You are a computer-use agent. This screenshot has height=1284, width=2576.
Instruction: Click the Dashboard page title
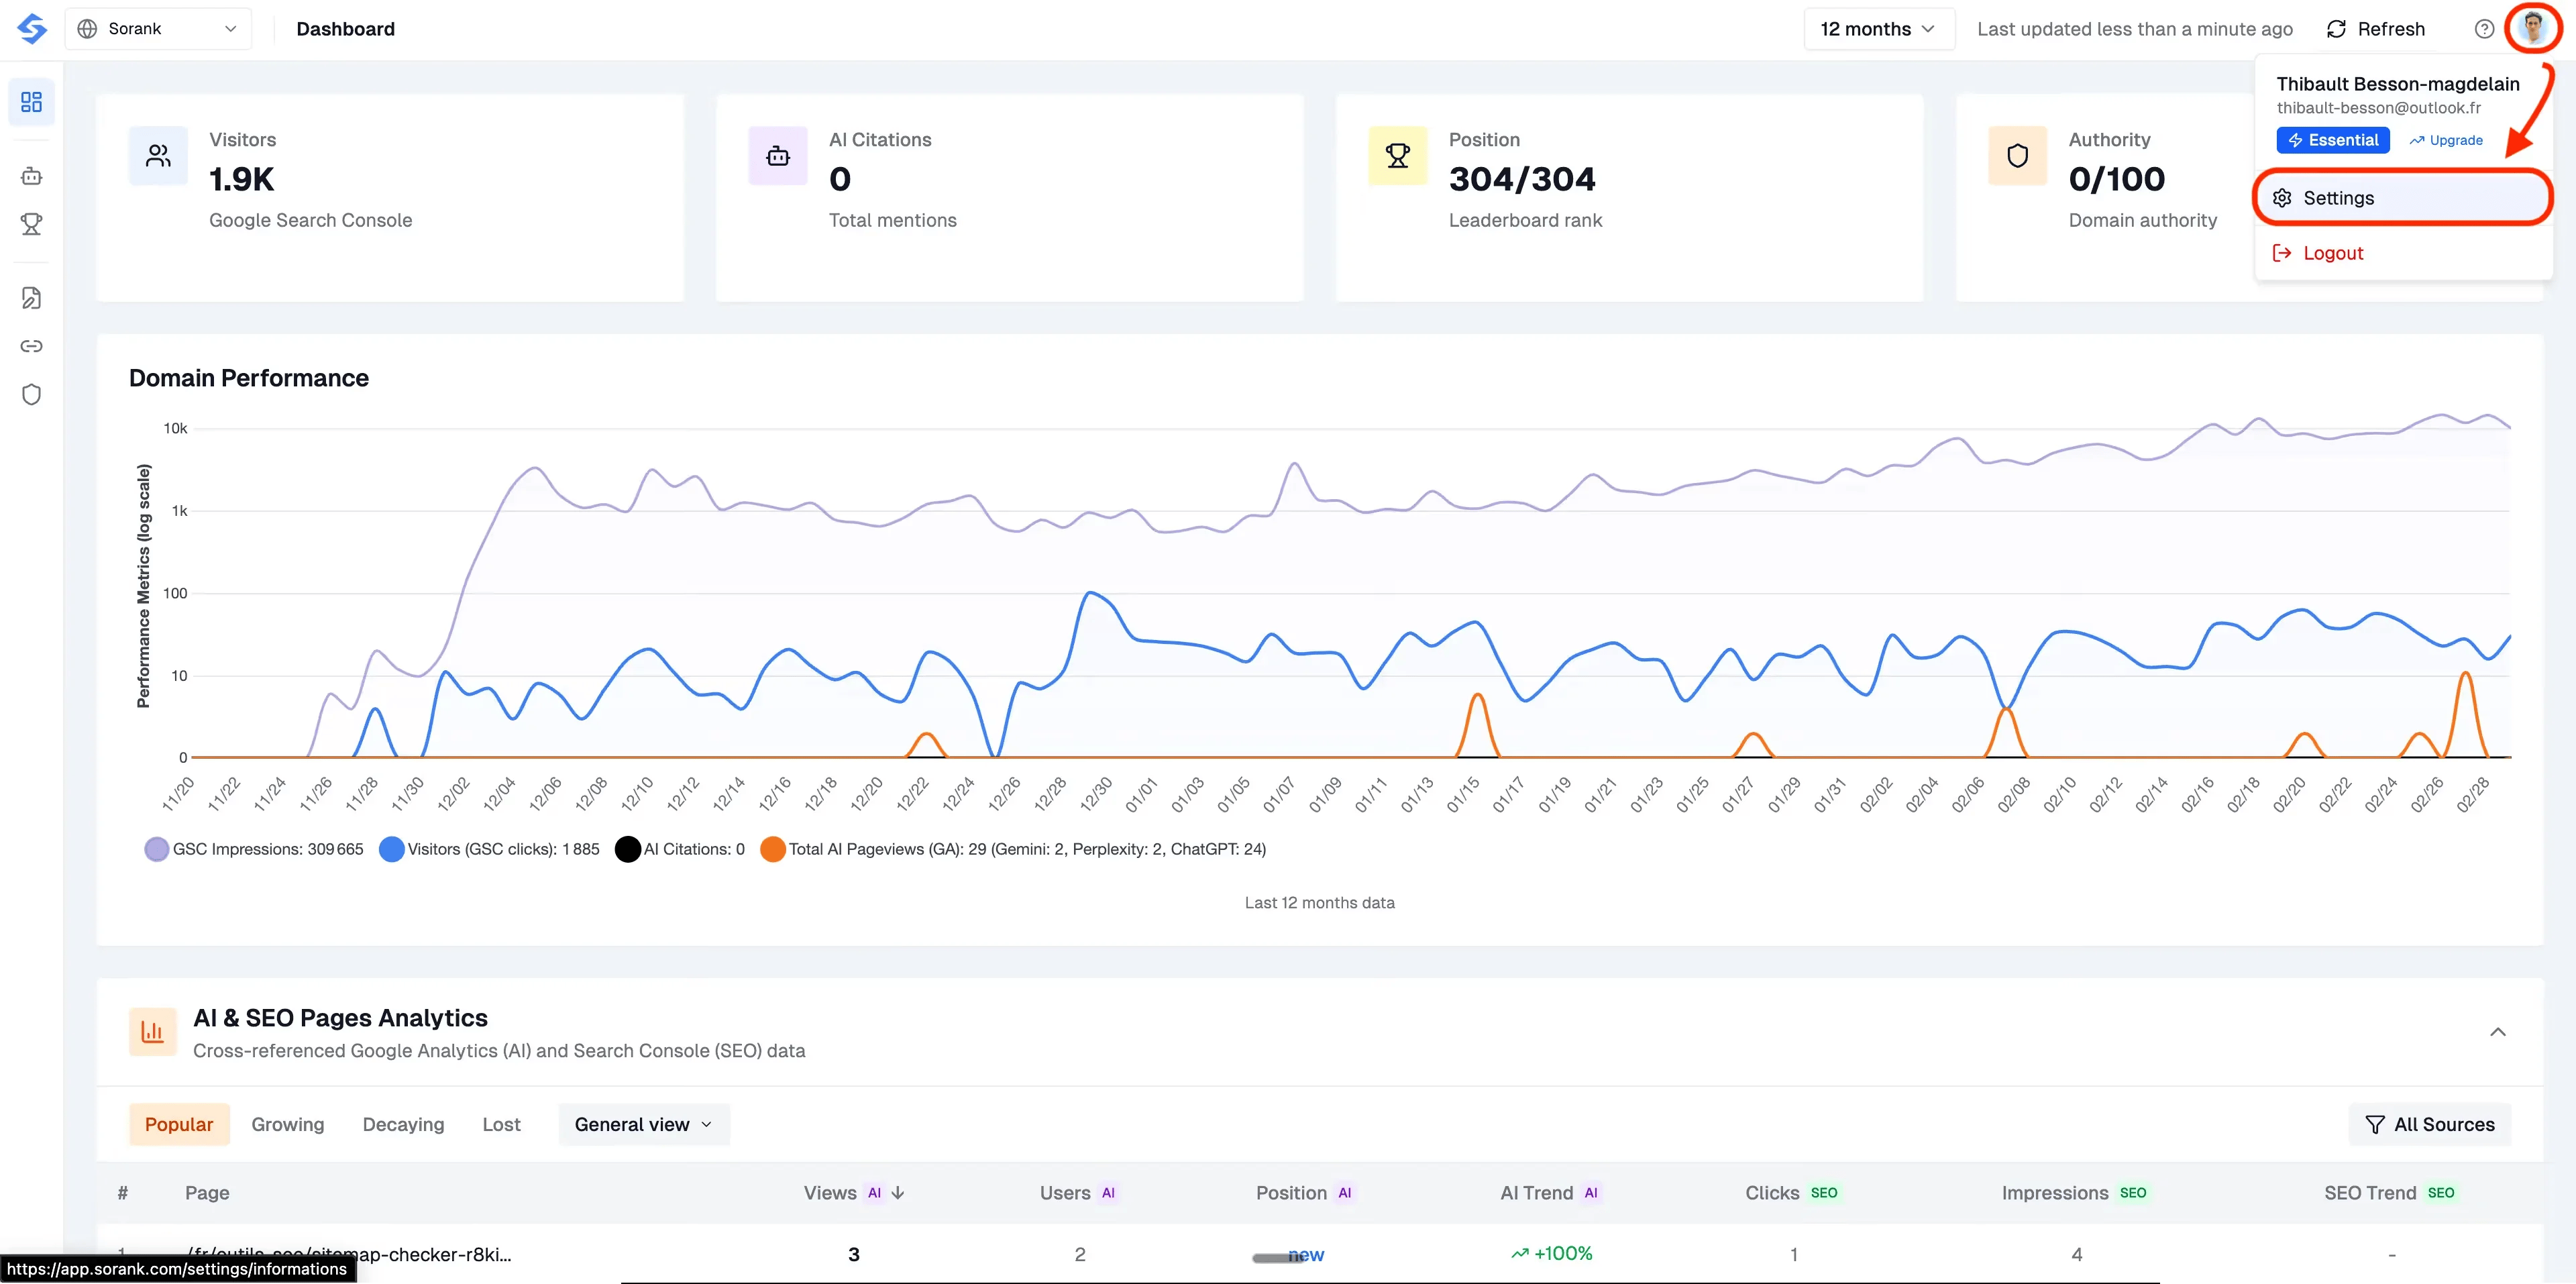[345, 29]
